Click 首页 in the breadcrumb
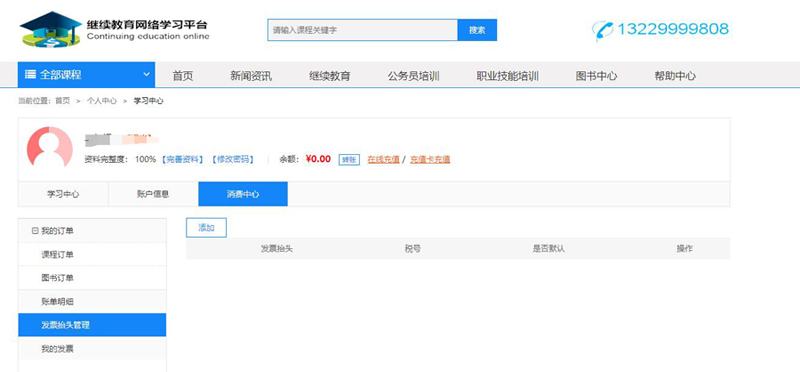Viewport: 800px width, 372px height. pos(63,101)
